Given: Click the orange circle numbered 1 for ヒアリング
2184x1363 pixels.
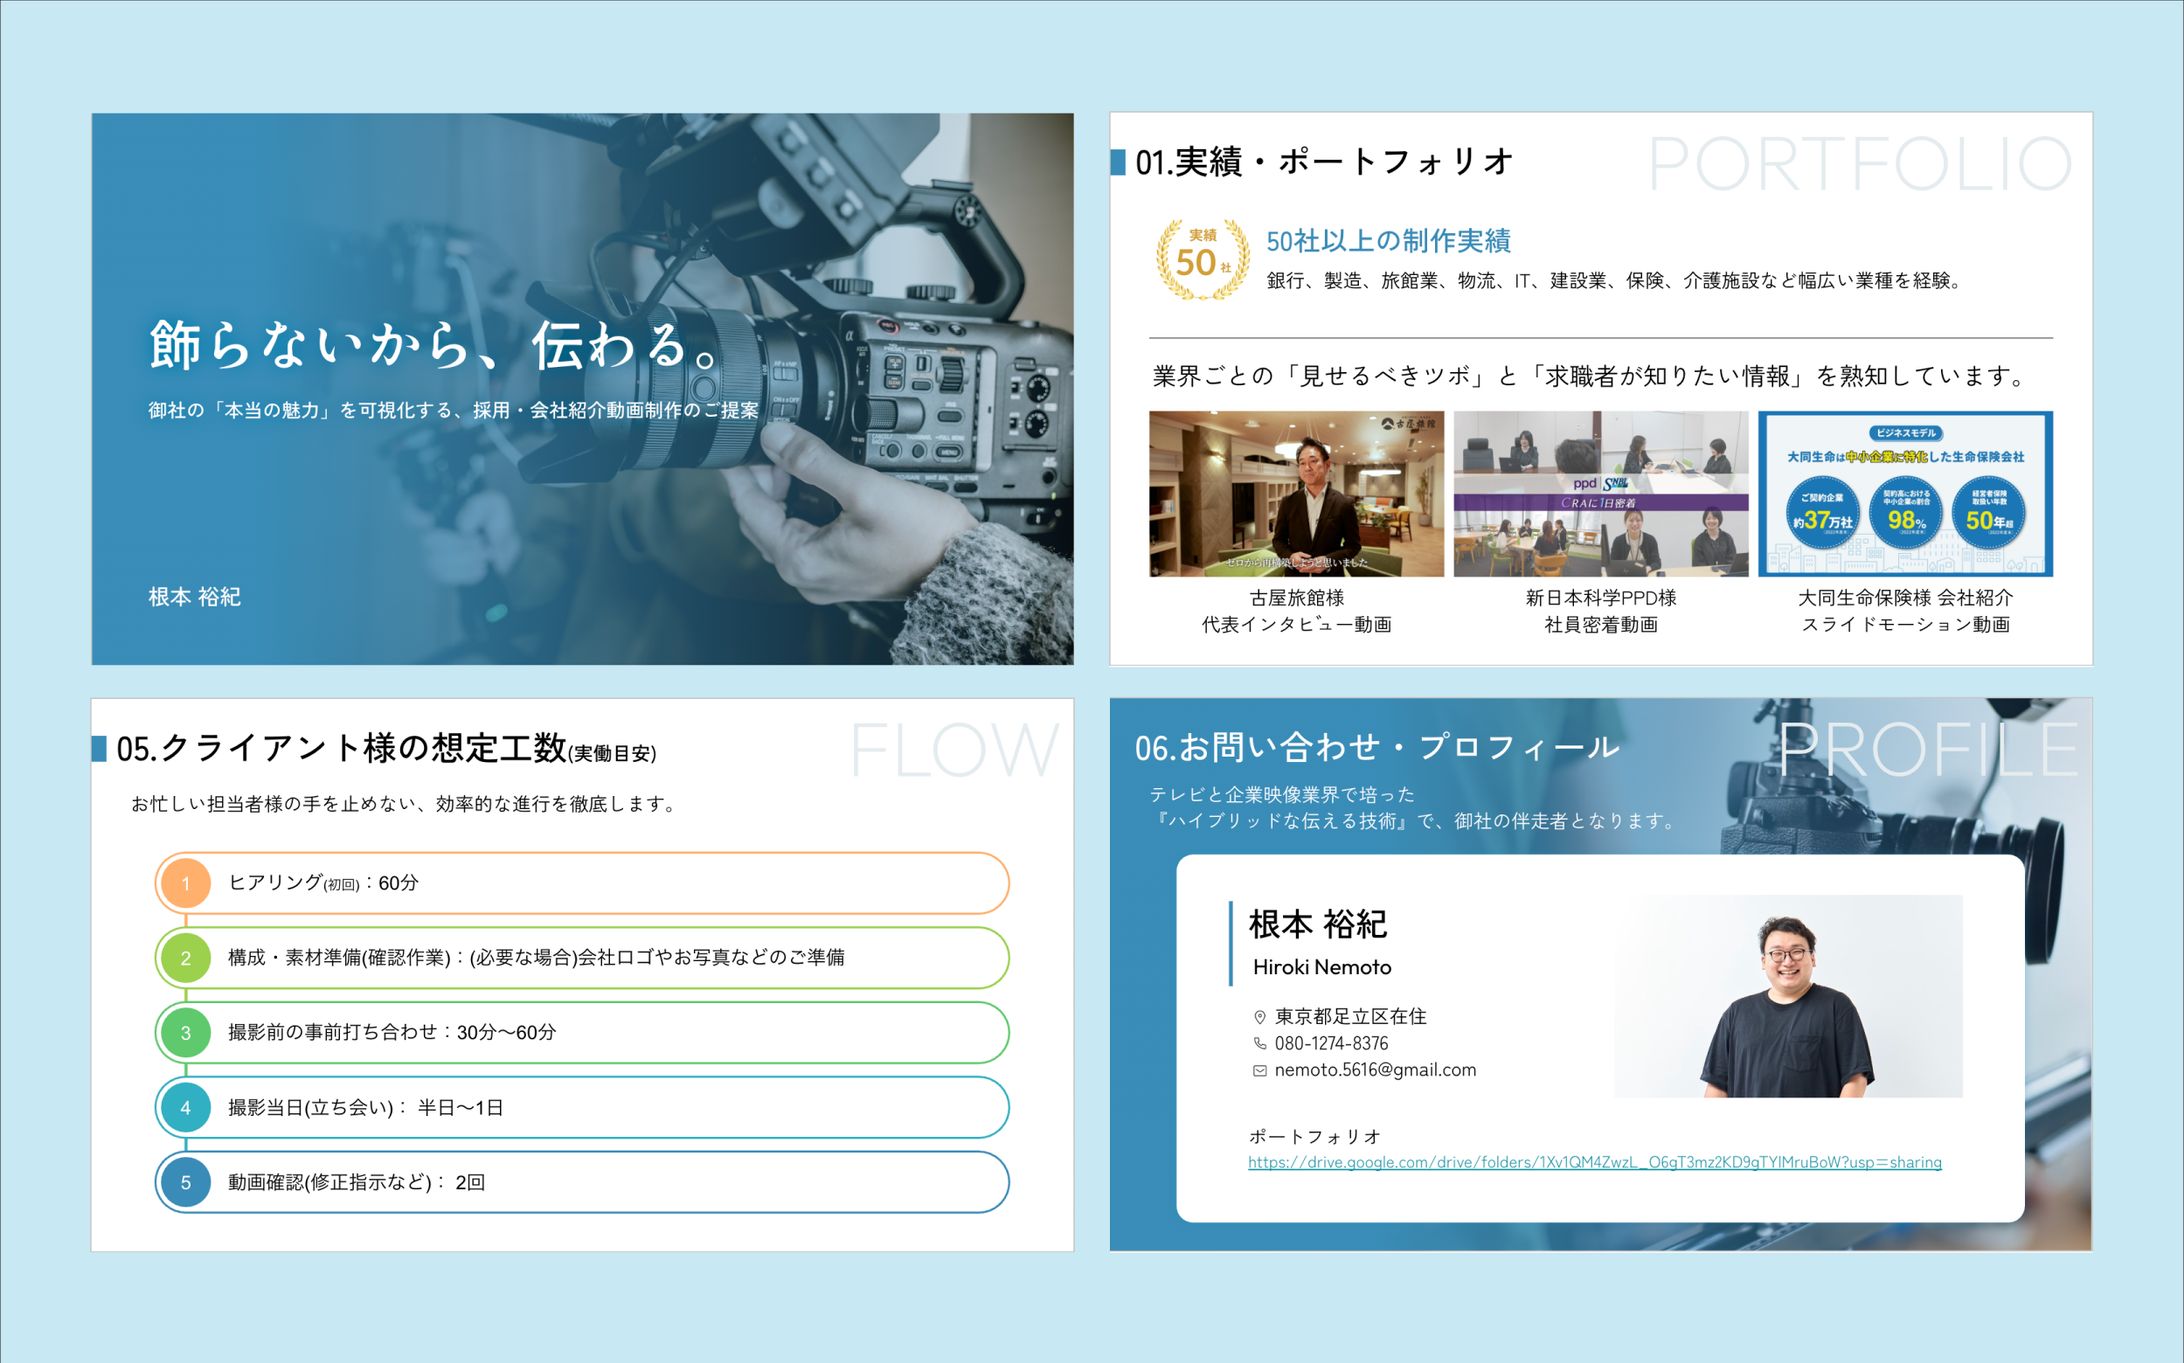Looking at the screenshot, I should click(186, 883).
